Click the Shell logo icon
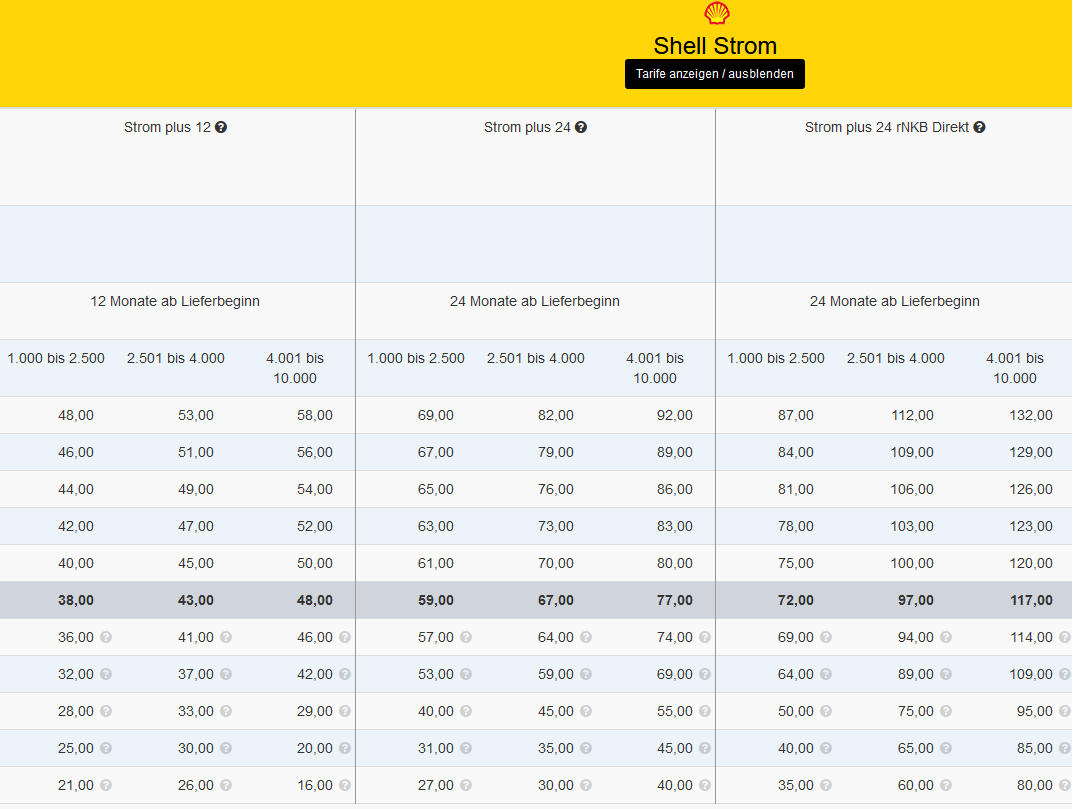 coord(716,13)
